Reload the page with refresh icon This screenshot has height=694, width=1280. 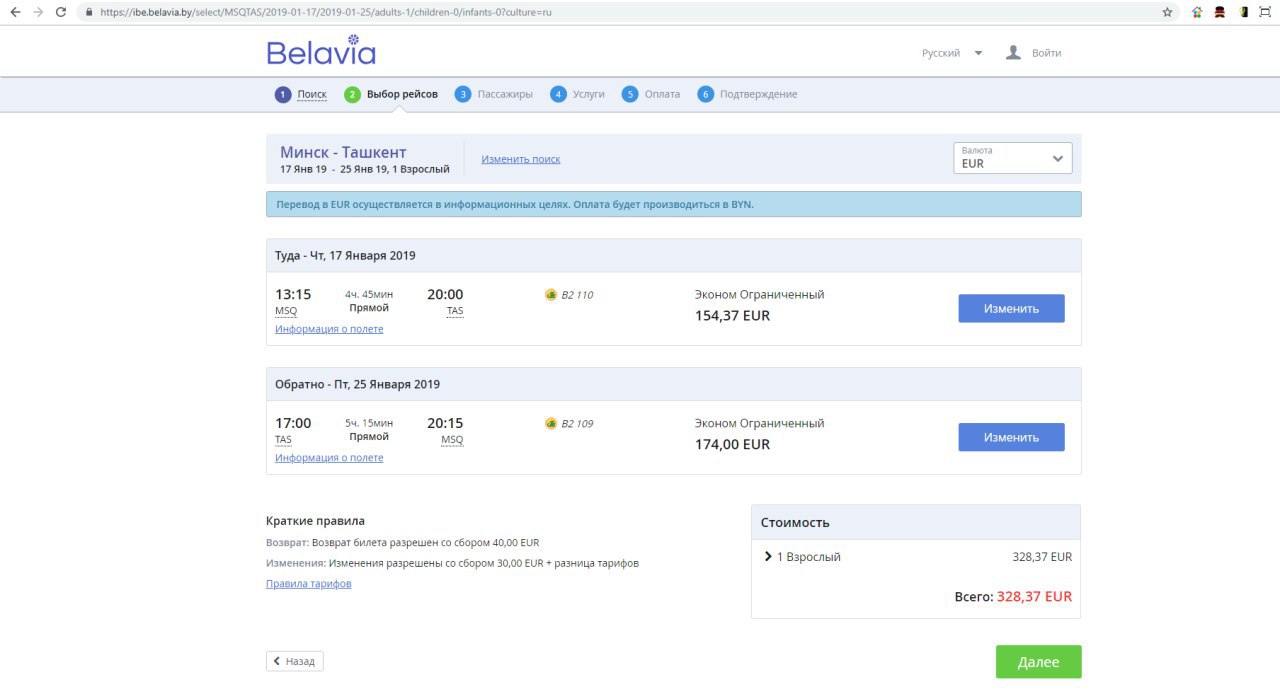61,12
